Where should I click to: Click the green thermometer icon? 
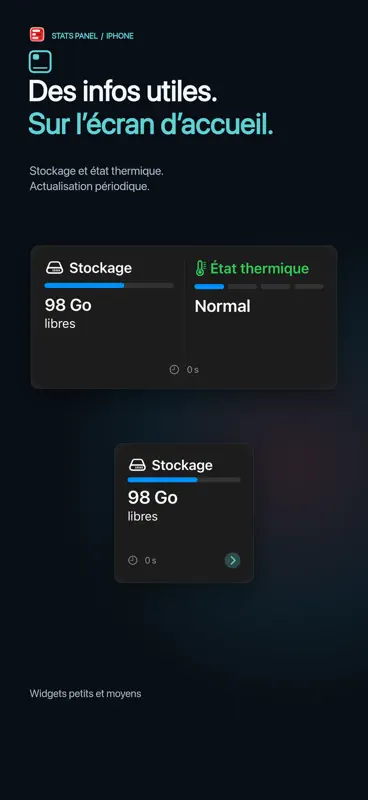click(x=201, y=268)
